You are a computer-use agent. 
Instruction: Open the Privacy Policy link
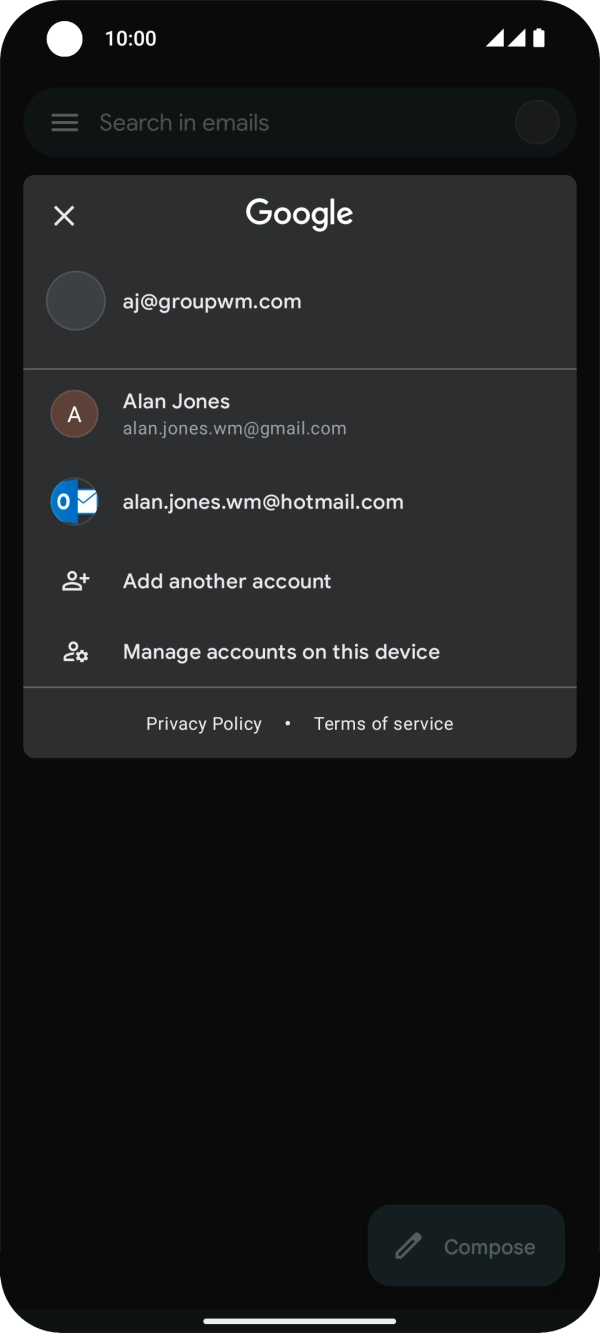pos(204,724)
